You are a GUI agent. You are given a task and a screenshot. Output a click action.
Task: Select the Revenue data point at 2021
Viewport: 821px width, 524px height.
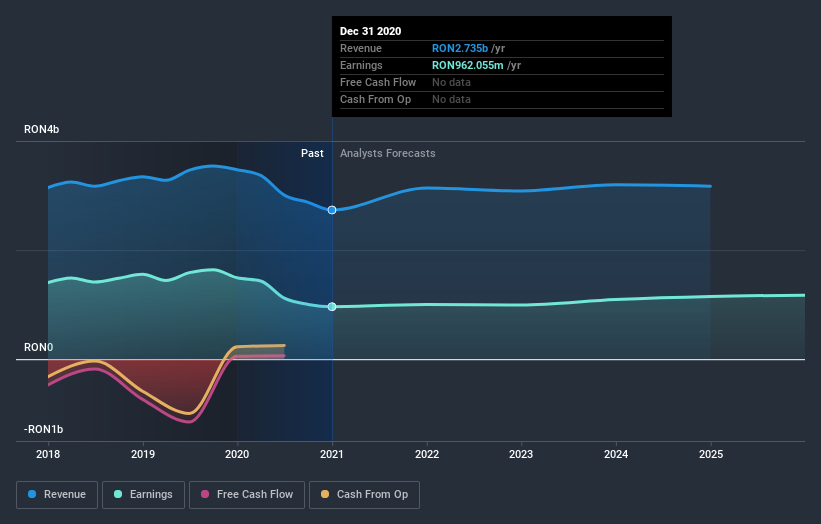[x=332, y=210]
